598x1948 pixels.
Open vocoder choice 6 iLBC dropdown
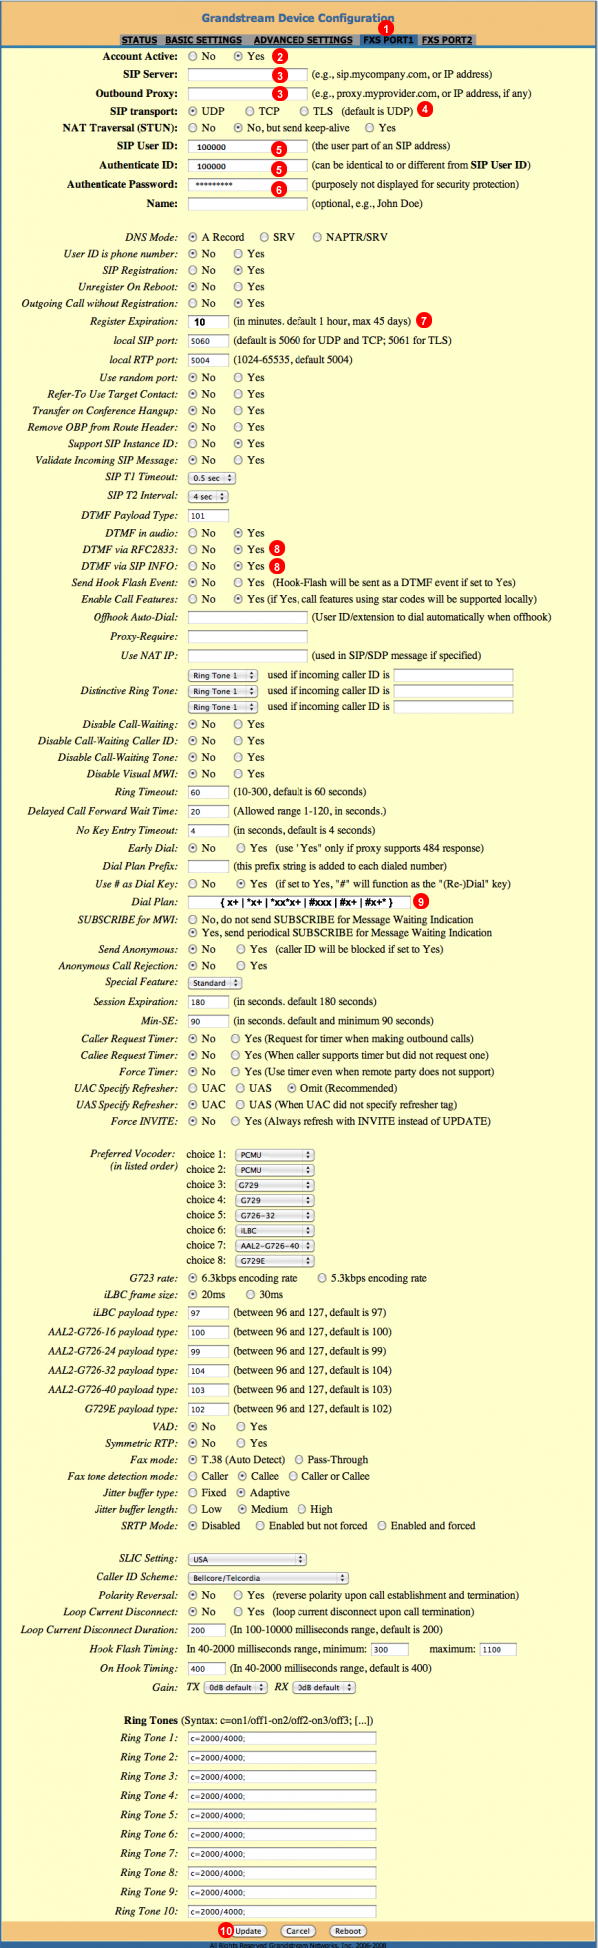pos(274,1231)
